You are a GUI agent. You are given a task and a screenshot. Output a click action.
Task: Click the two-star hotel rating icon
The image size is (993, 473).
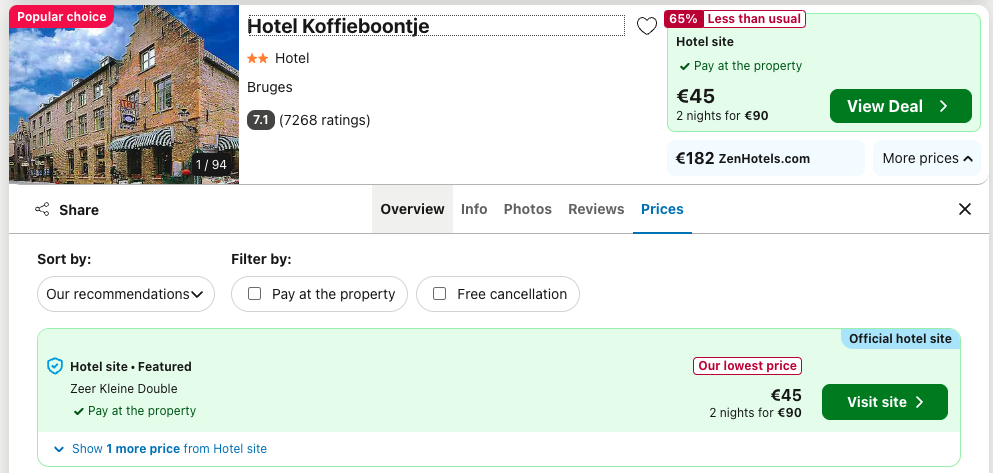(257, 58)
